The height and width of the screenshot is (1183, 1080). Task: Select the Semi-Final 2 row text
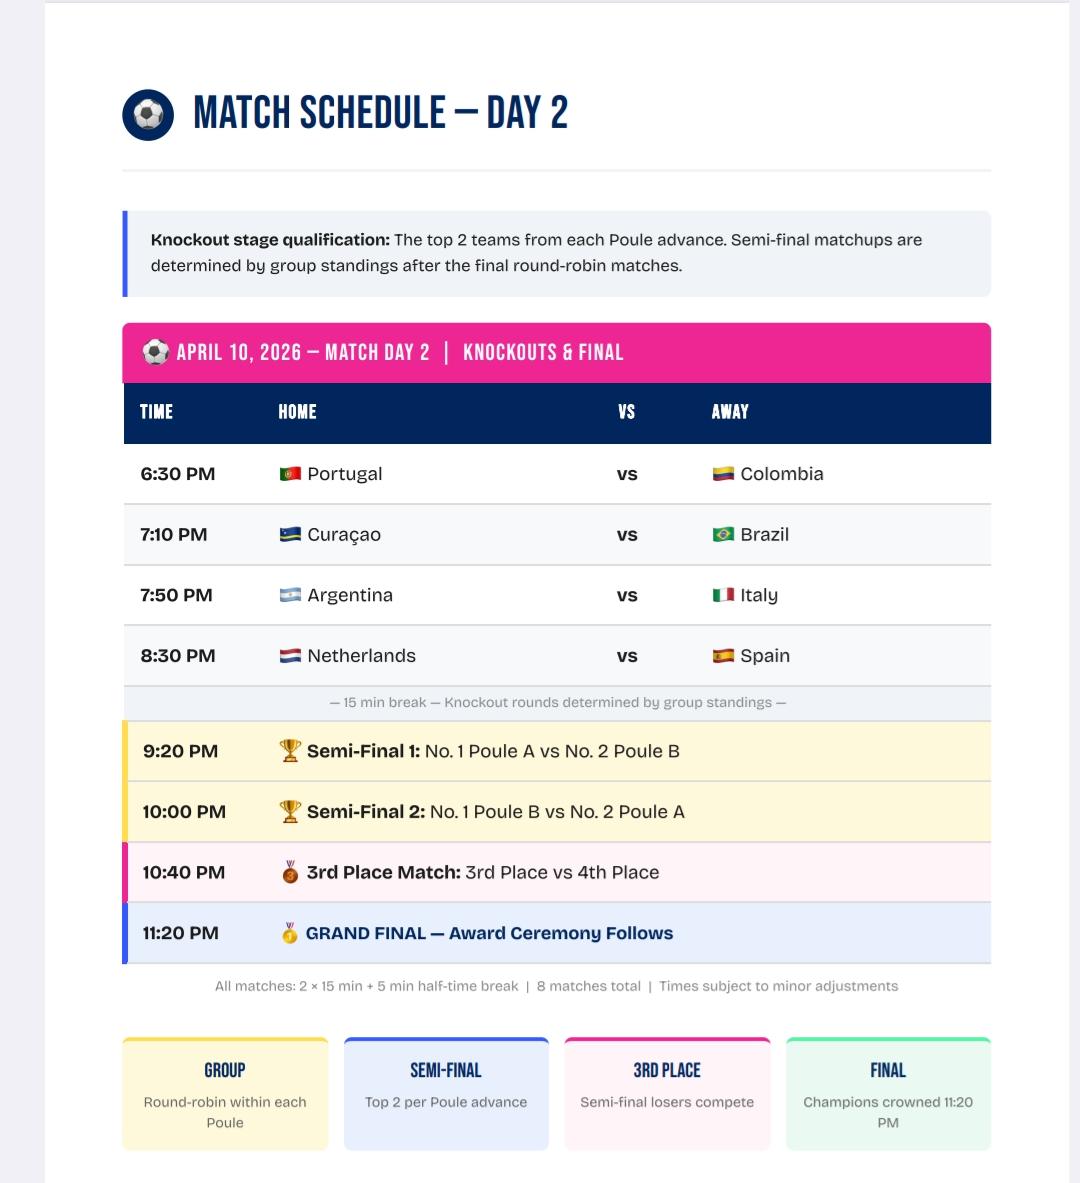[496, 812]
